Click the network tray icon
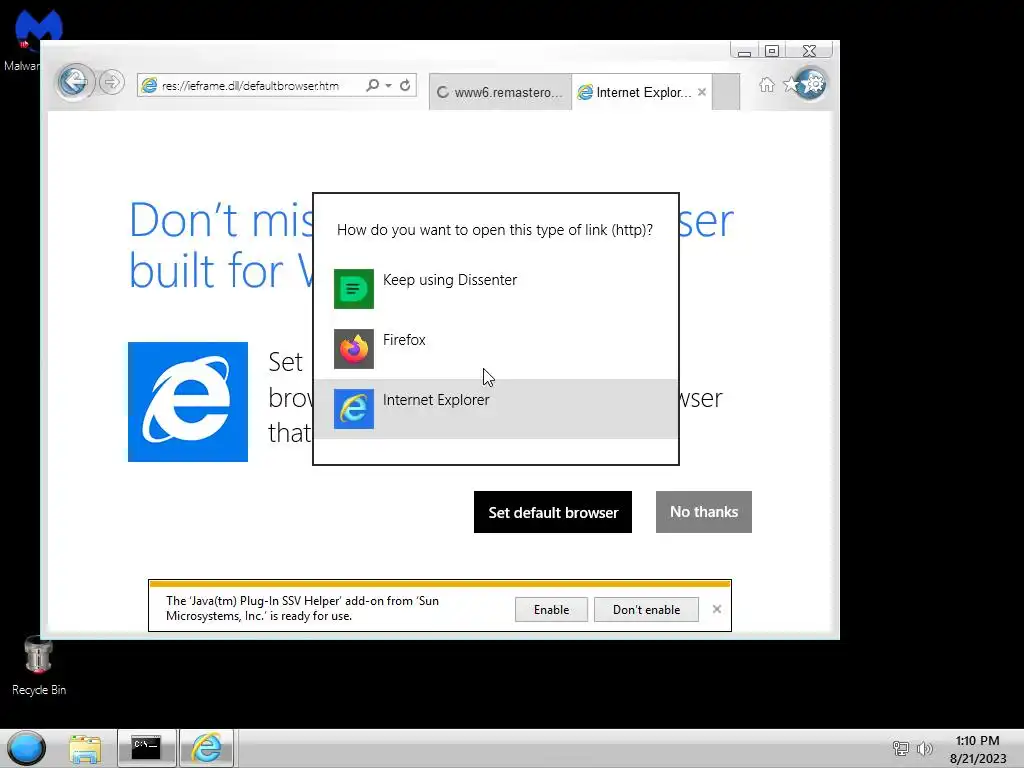The height and width of the screenshot is (768, 1024). tap(901, 748)
